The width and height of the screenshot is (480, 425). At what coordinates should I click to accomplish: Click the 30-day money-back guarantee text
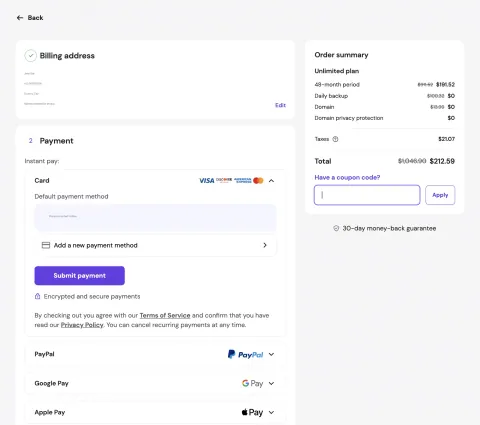point(389,228)
